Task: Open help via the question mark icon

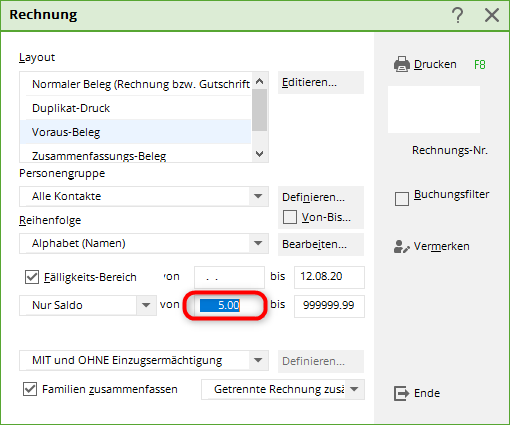Action: pos(458,15)
